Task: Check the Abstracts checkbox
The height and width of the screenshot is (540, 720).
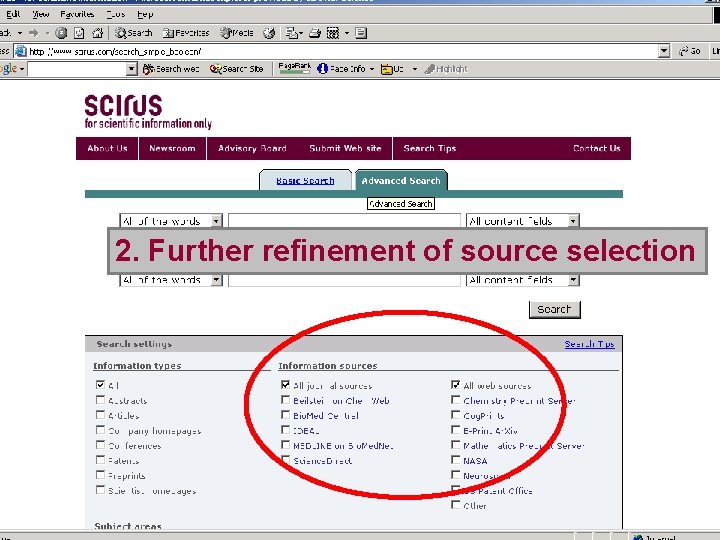Action: tap(101, 400)
